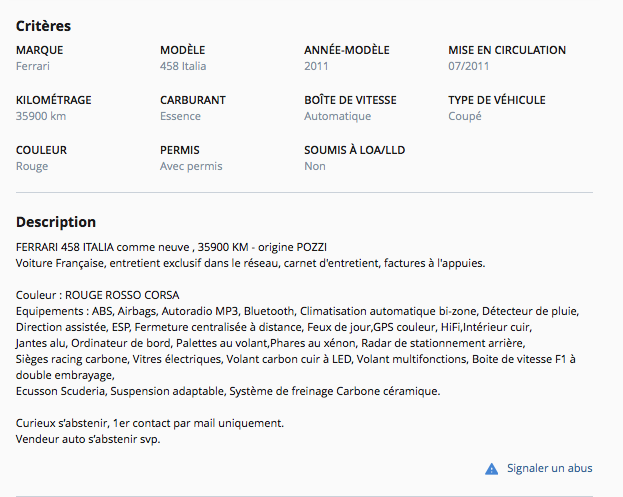Select the "35900 km" kilométrage value
The width and height of the screenshot is (623, 497).
41,116
